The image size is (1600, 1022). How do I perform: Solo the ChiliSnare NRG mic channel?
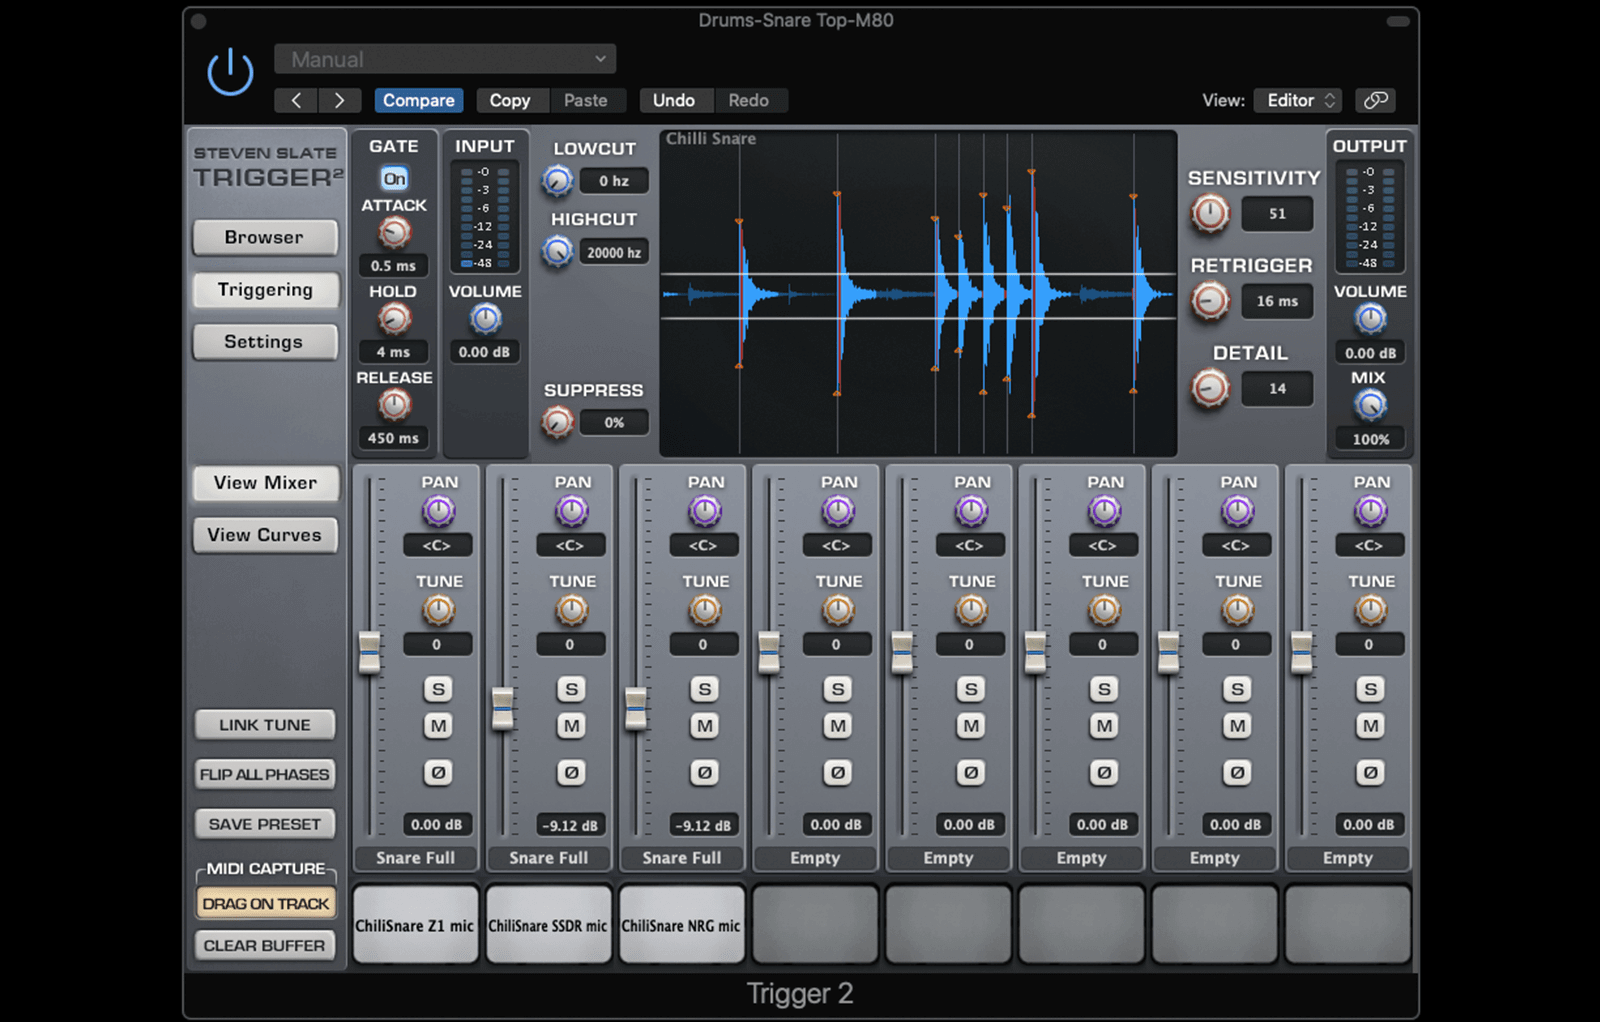pos(704,689)
